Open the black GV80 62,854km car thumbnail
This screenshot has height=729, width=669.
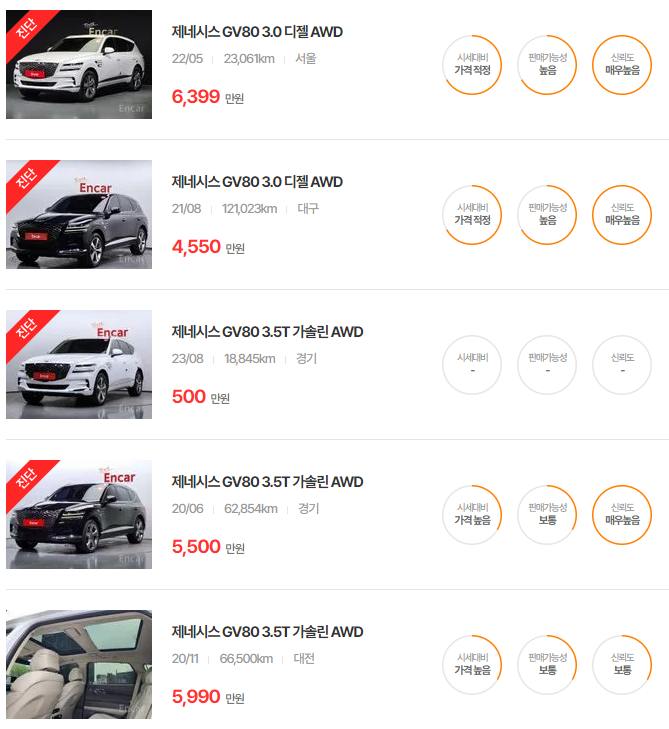[x=79, y=514]
